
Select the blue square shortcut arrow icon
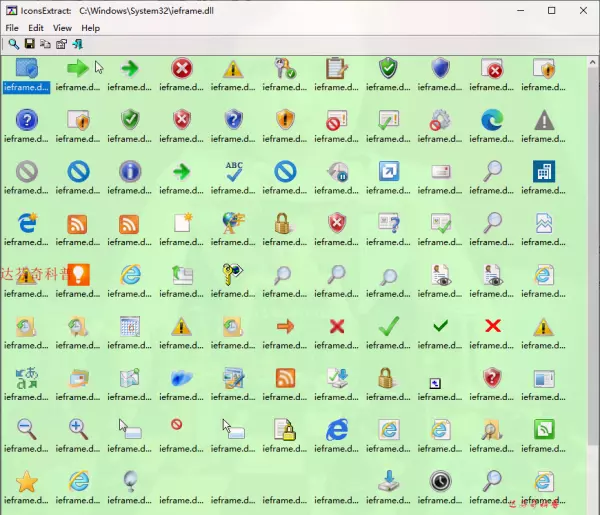389,171
